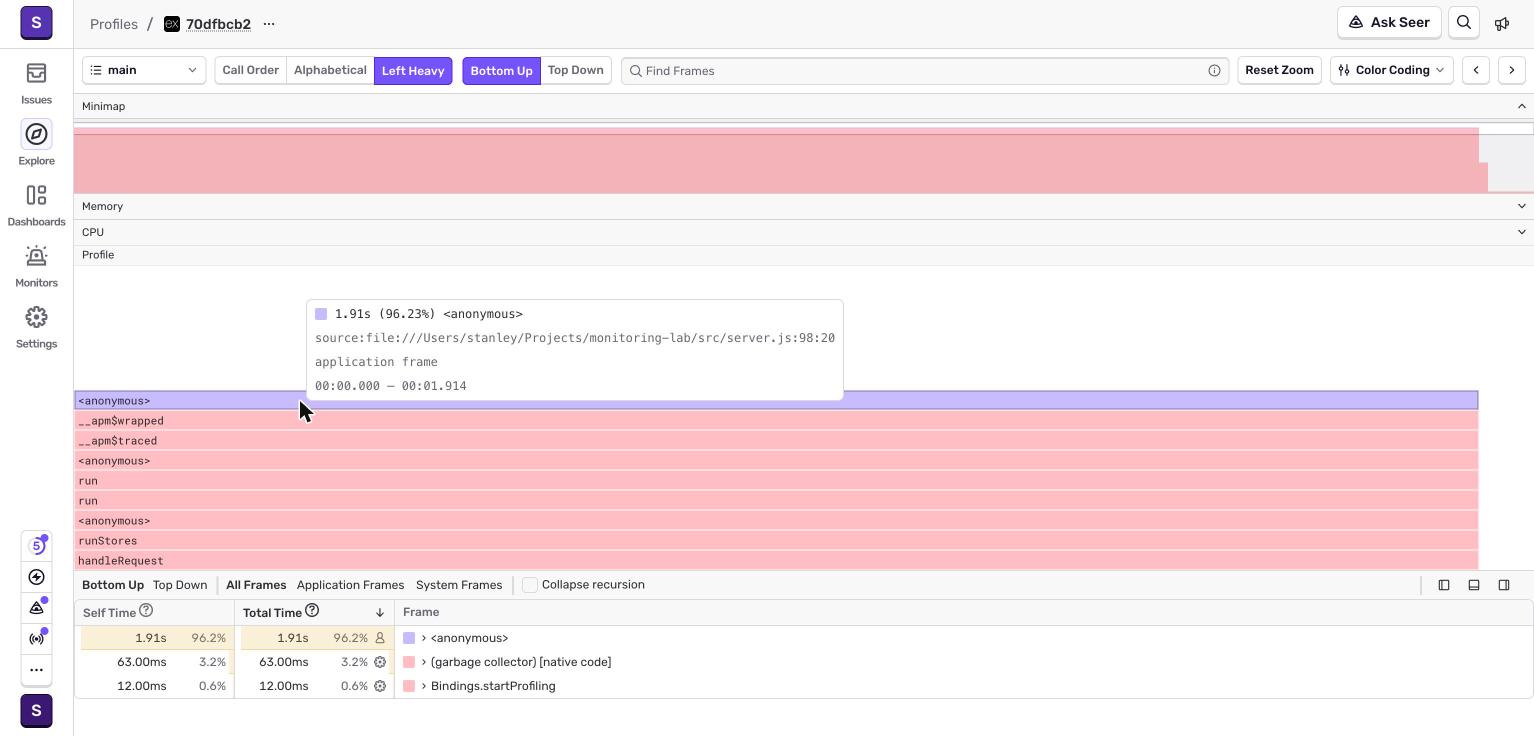Filter the table to System Frames
Screen dimensions: 1534x736
click(x=459, y=585)
